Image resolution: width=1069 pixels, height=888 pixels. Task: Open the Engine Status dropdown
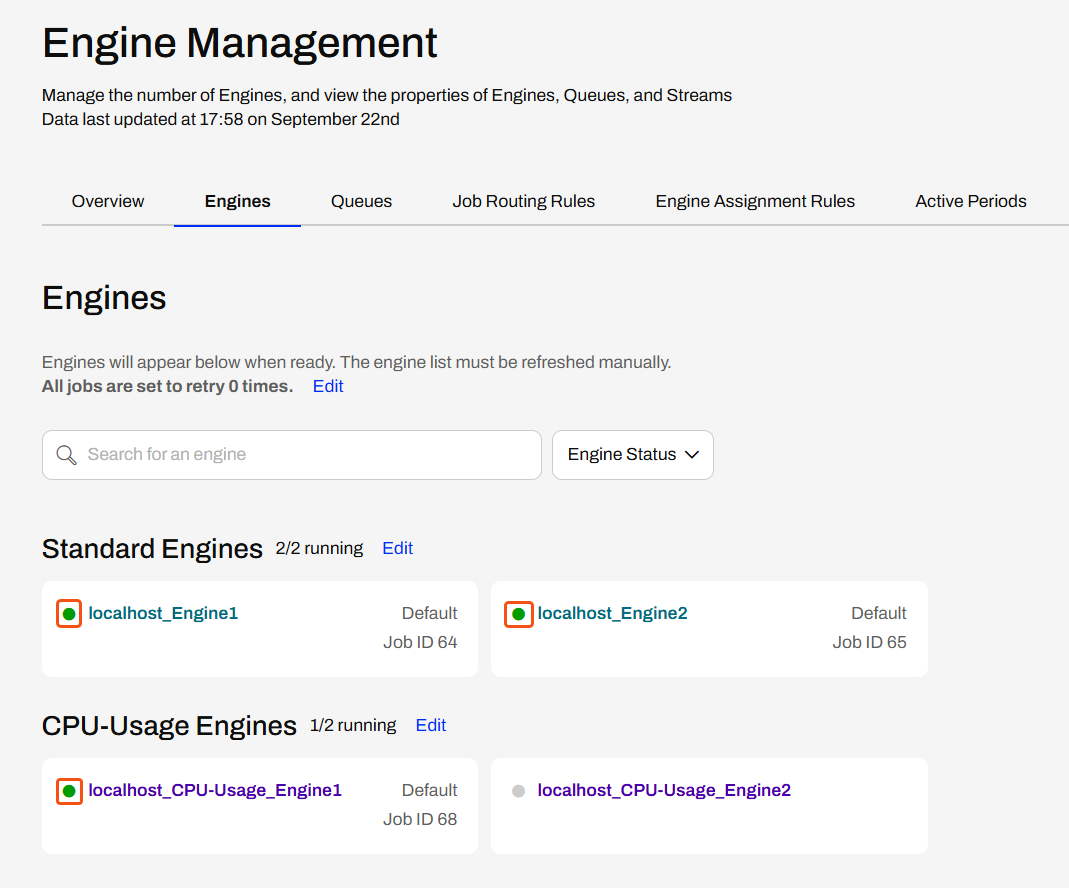633,455
